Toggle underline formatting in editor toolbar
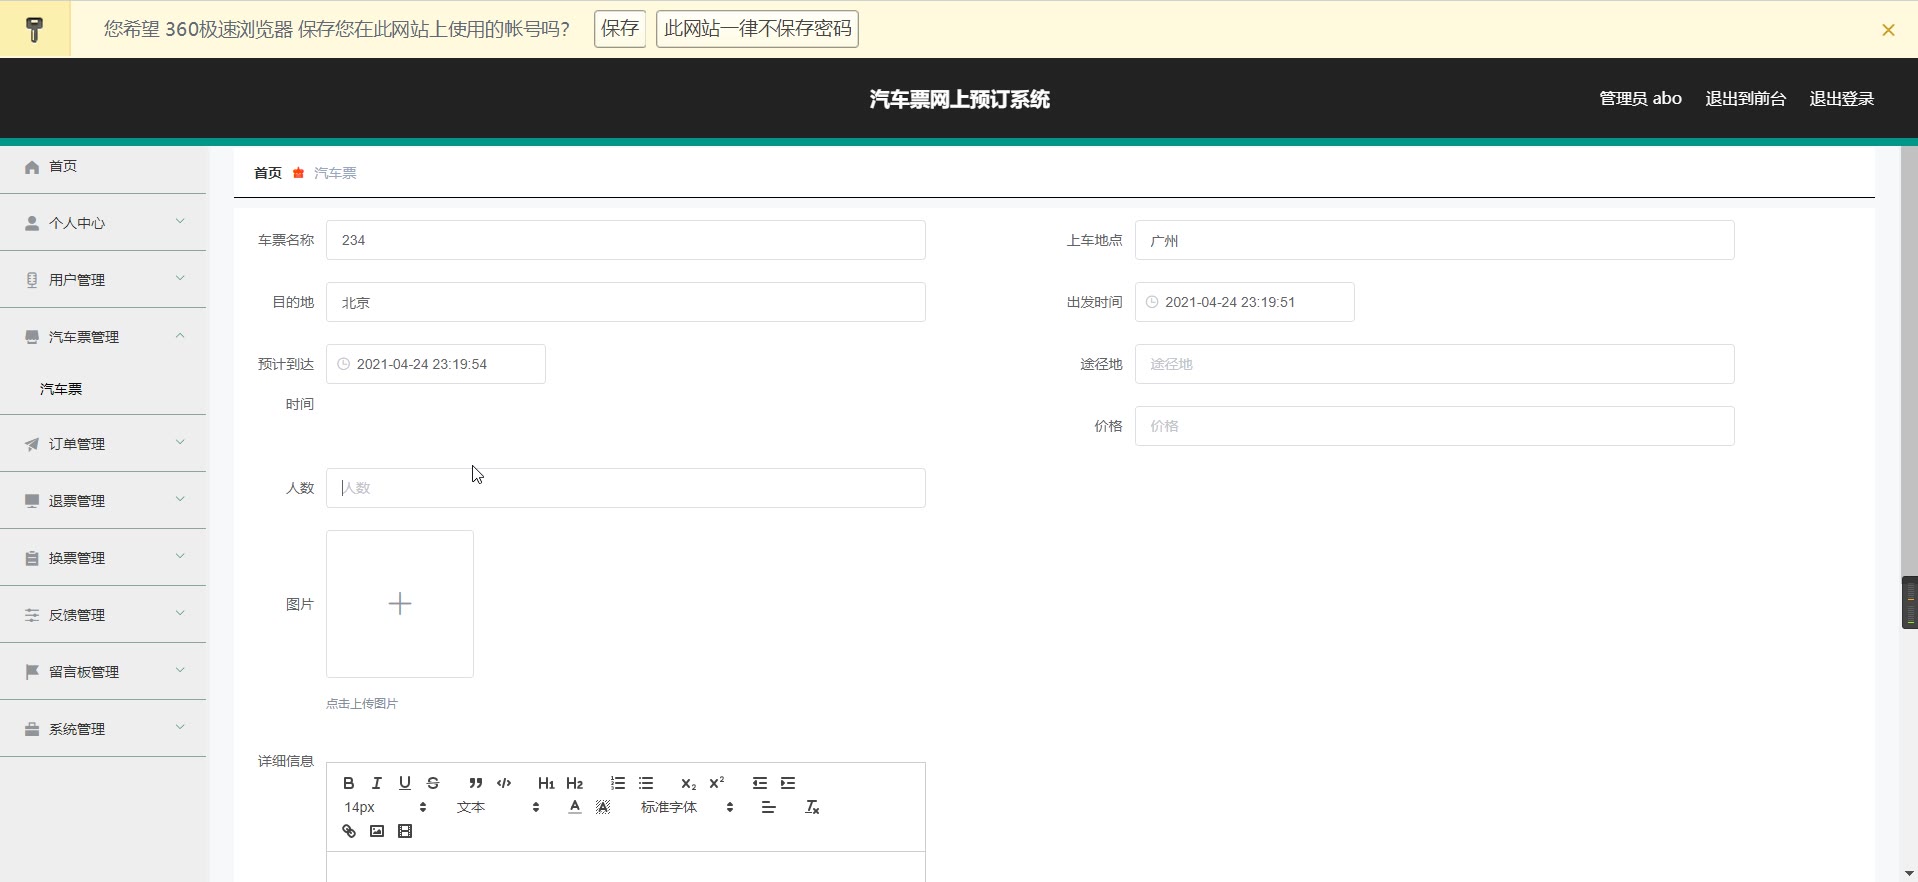The image size is (1918, 882). pyautogui.click(x=404, y=783)
